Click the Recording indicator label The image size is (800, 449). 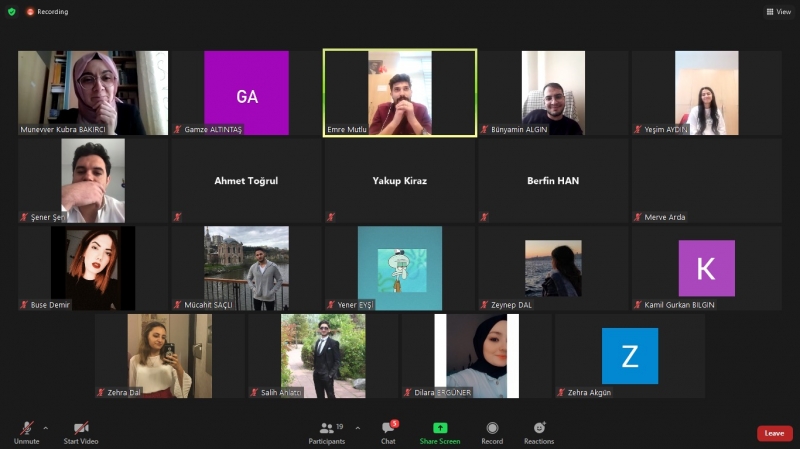pos(48,12)
